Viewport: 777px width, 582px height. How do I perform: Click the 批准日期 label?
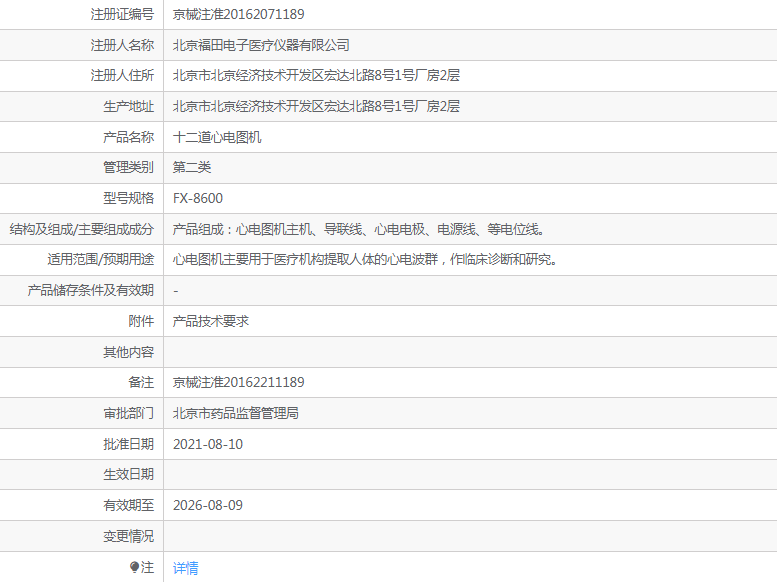[128, 444]
